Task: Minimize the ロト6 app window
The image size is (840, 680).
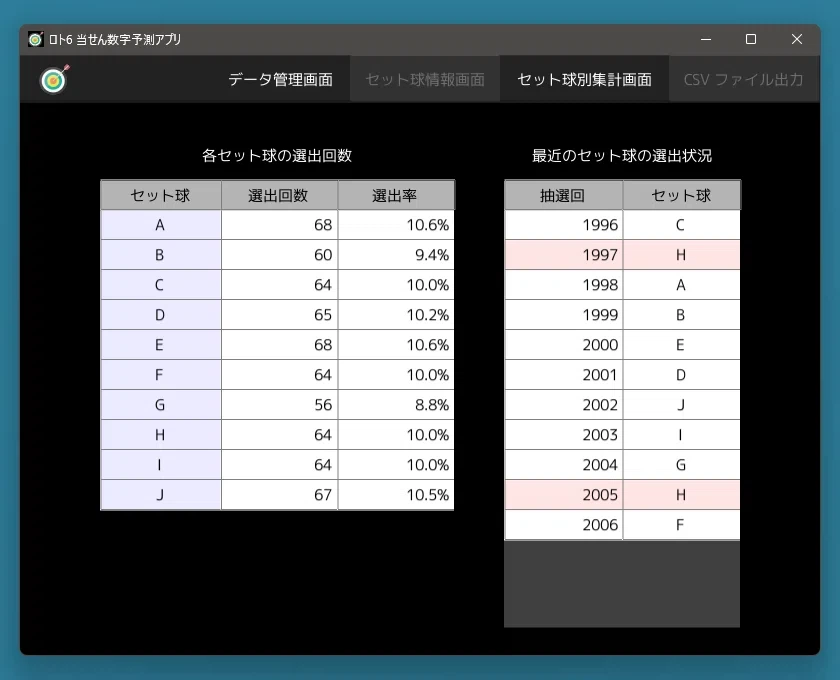Action: (x=706, y=39)
